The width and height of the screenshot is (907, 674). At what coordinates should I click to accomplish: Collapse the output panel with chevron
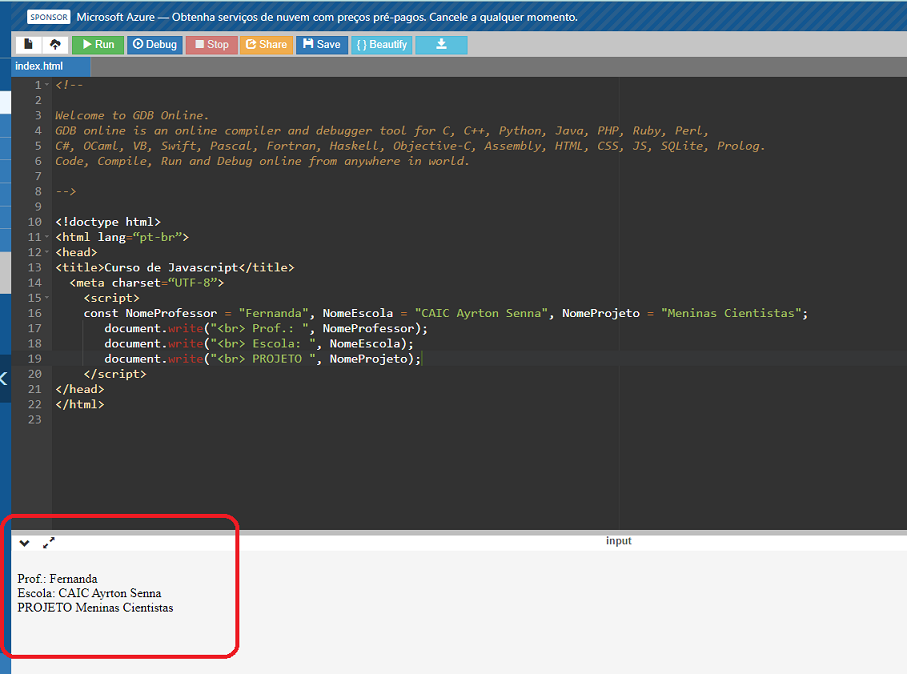tap(25, 543)
